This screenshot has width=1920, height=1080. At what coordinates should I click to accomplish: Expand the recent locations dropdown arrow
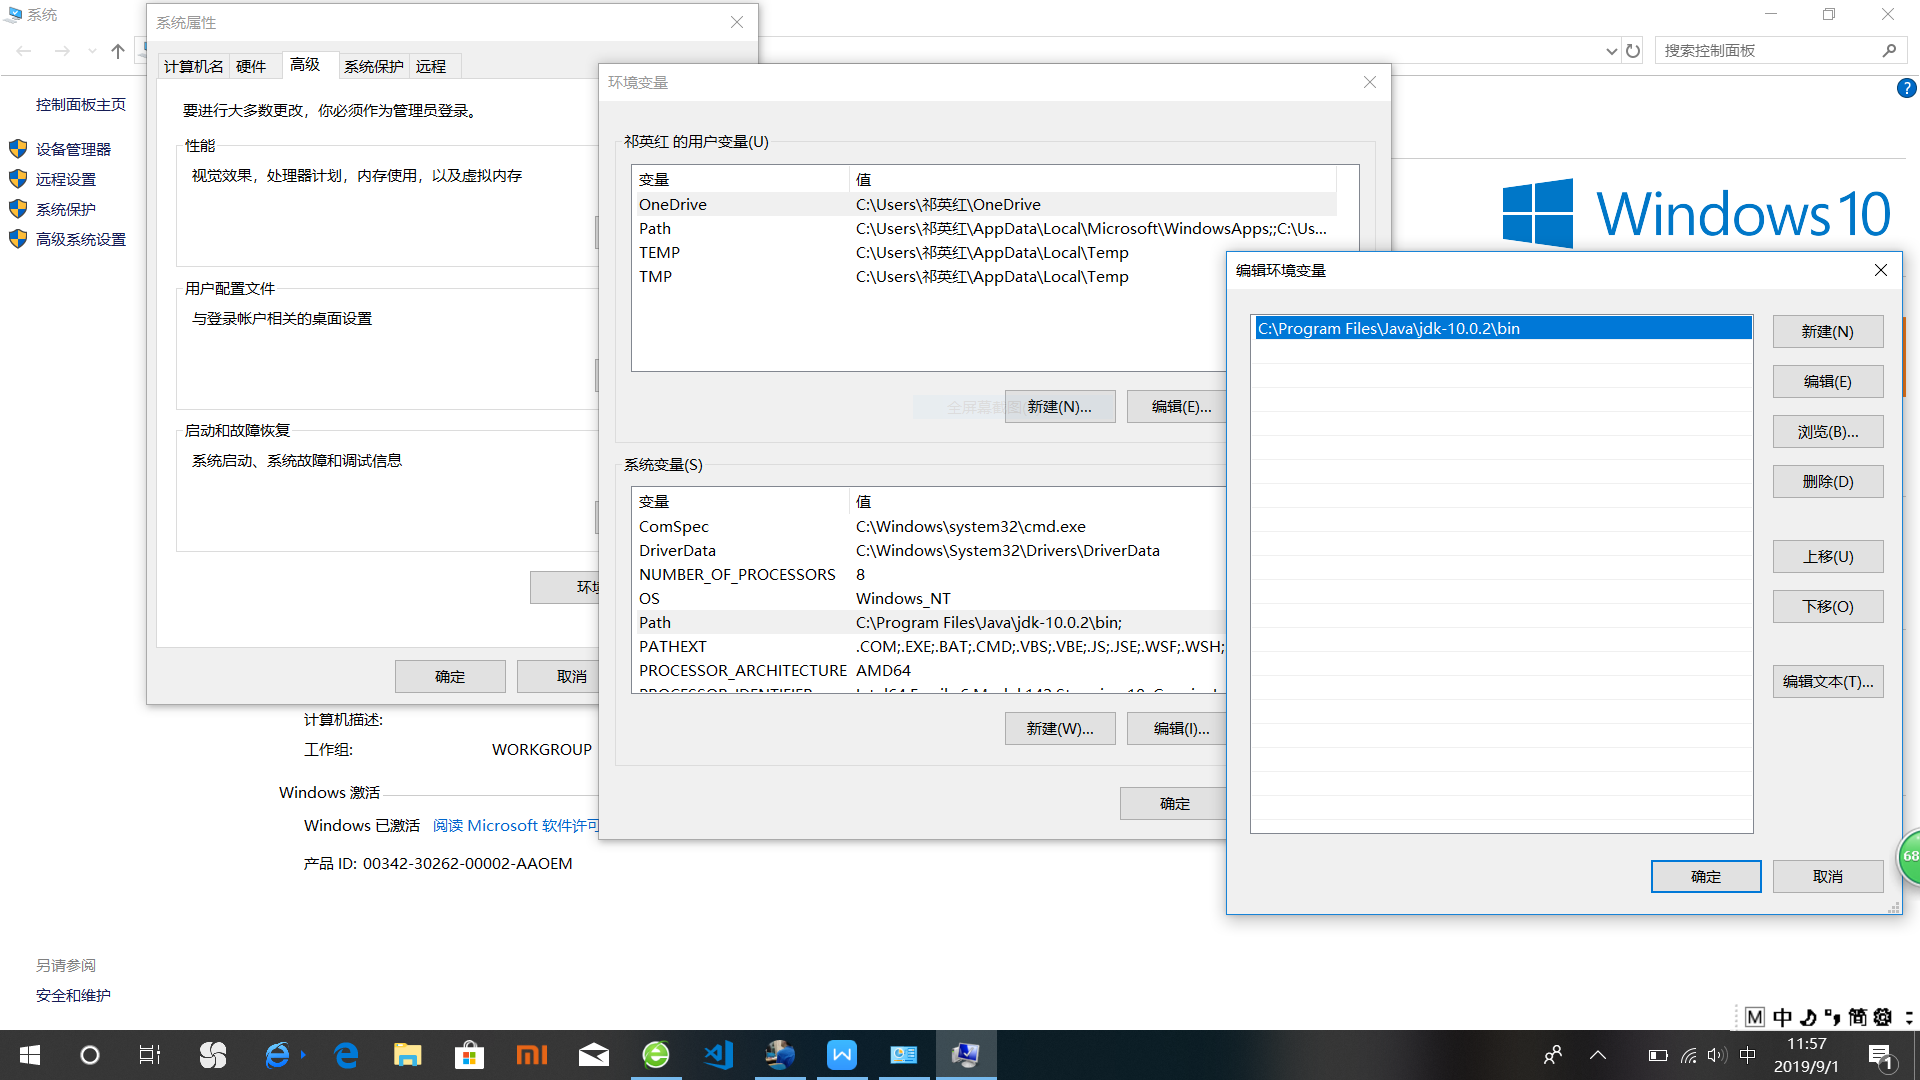click(92, 51)
